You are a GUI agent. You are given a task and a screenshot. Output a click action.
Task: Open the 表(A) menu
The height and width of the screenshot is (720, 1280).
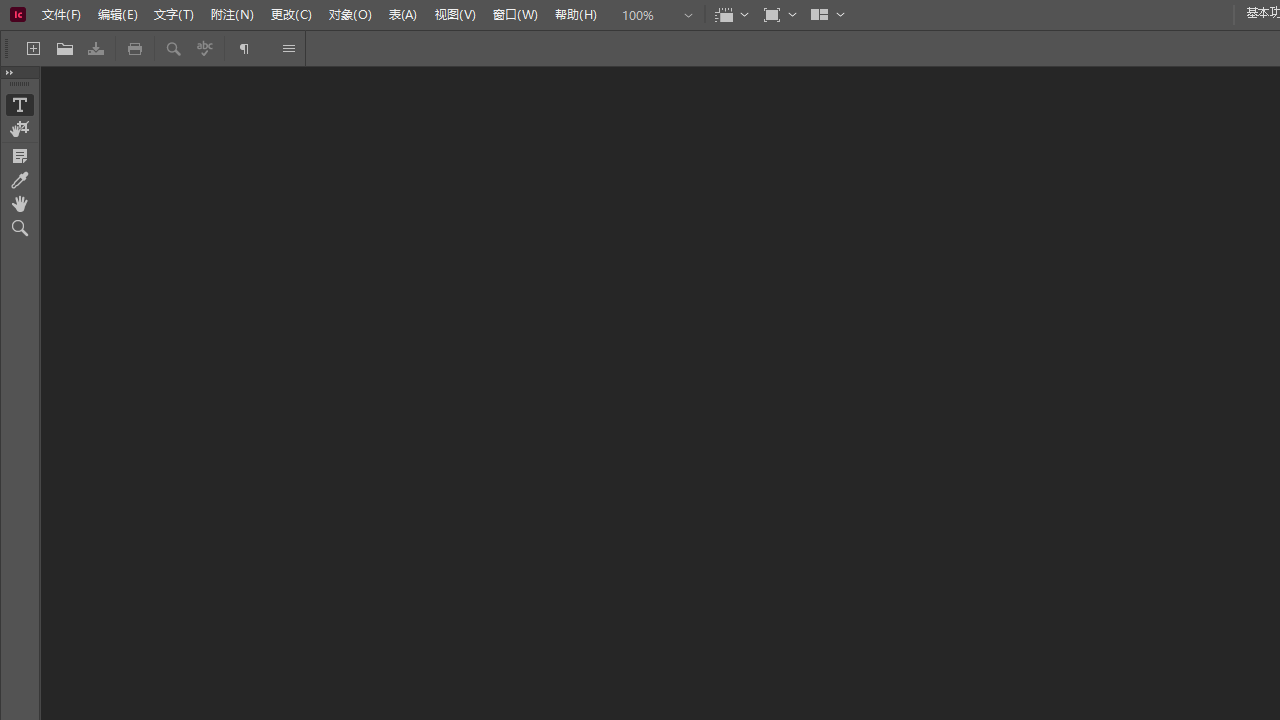(403, 15)
